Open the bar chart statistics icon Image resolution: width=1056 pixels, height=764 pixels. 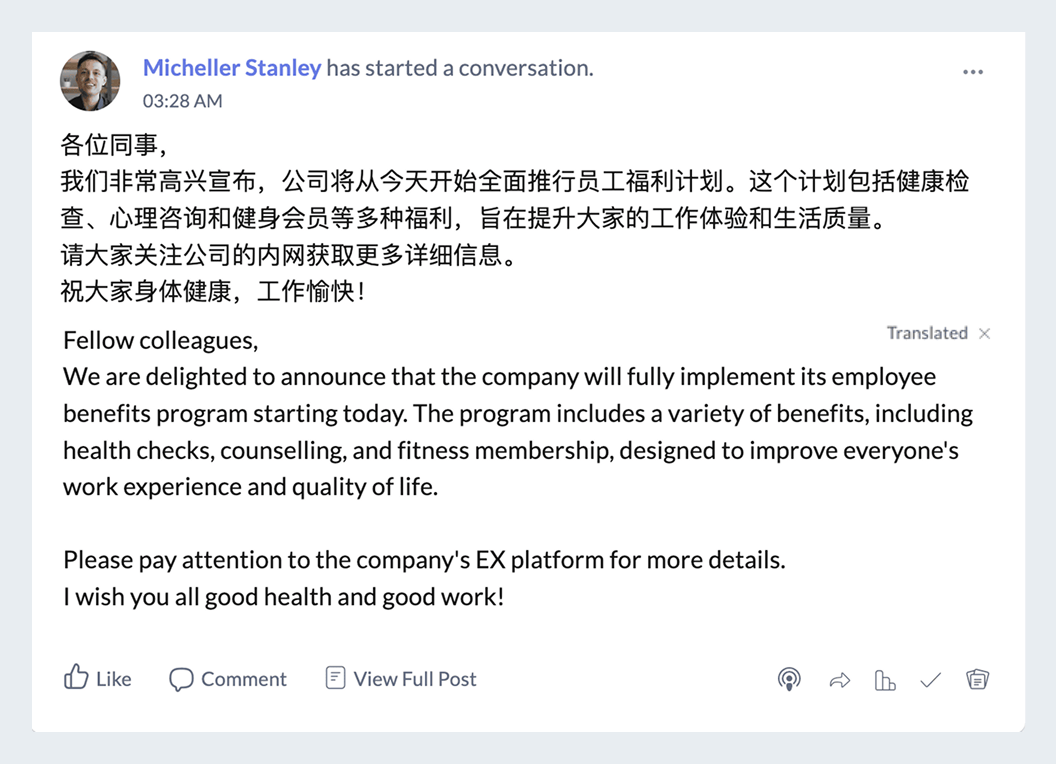click(x=885, y=681)
